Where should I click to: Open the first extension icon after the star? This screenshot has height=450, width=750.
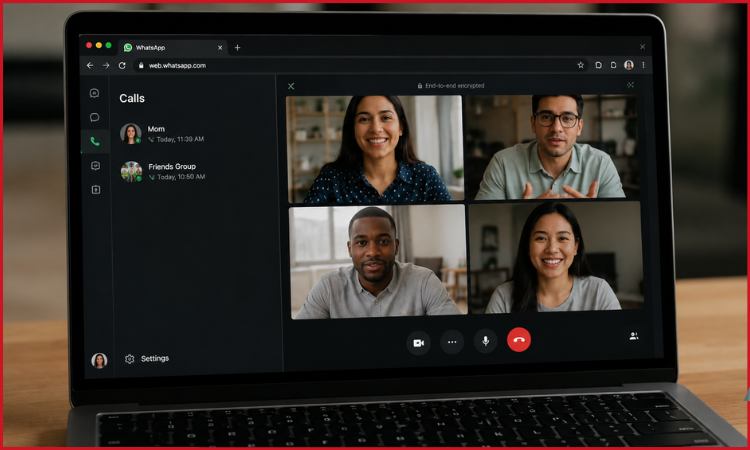598,65
